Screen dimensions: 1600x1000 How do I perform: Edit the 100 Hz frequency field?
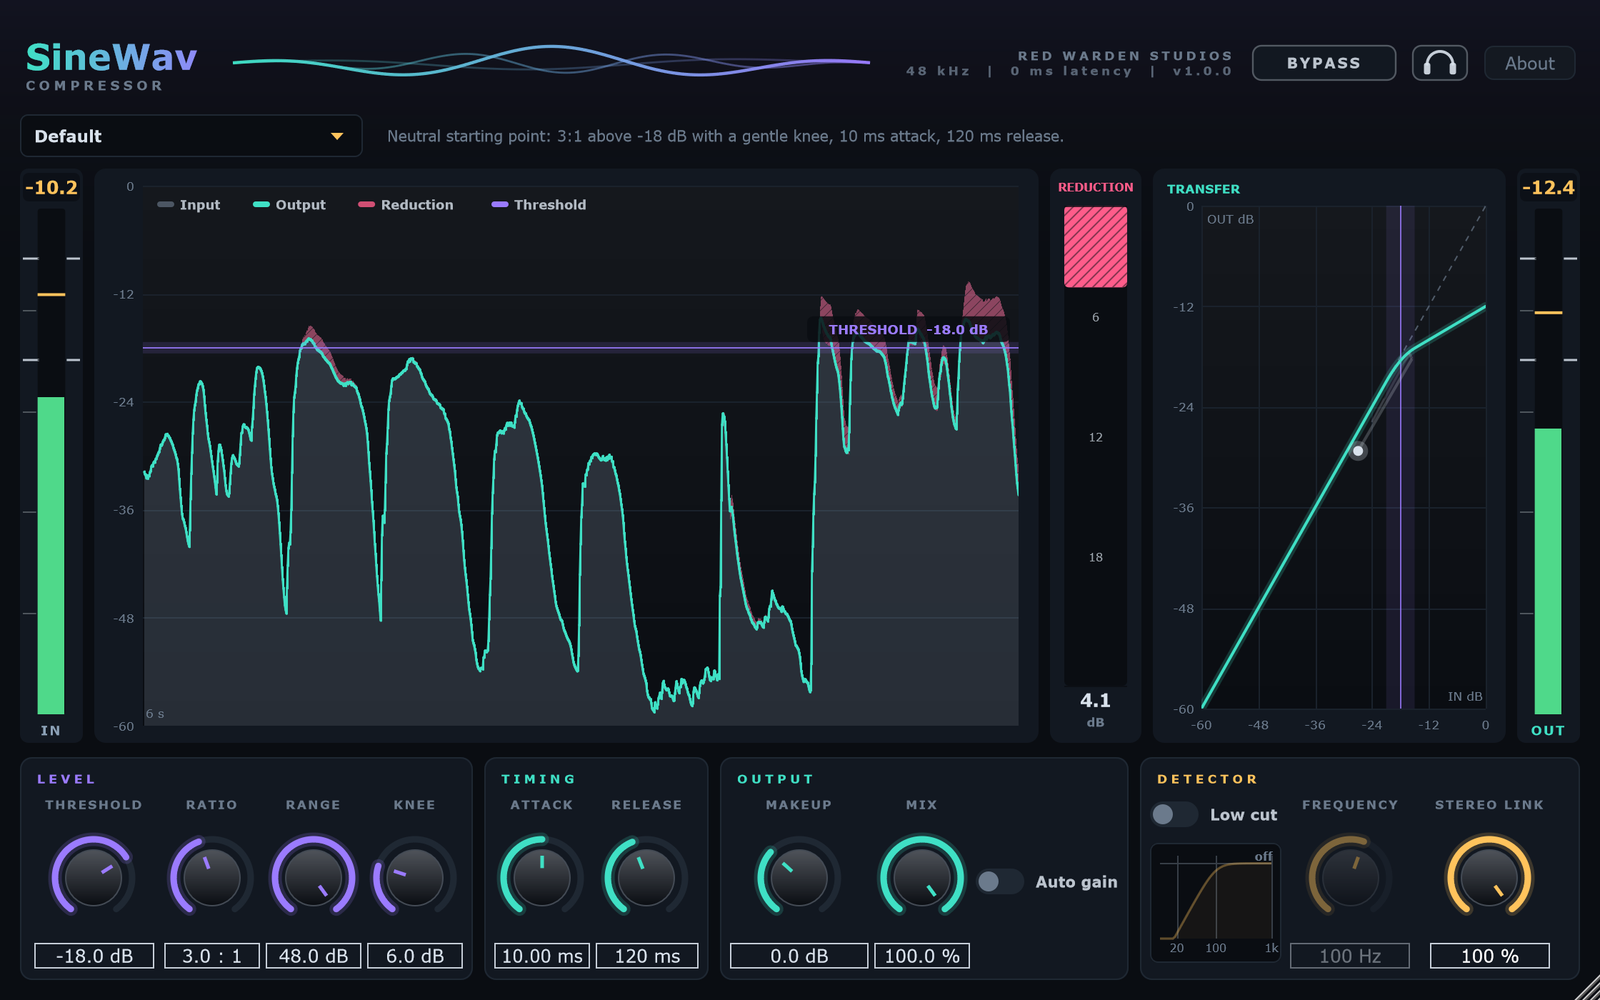pyautogui.click(x=1350, y=956)
